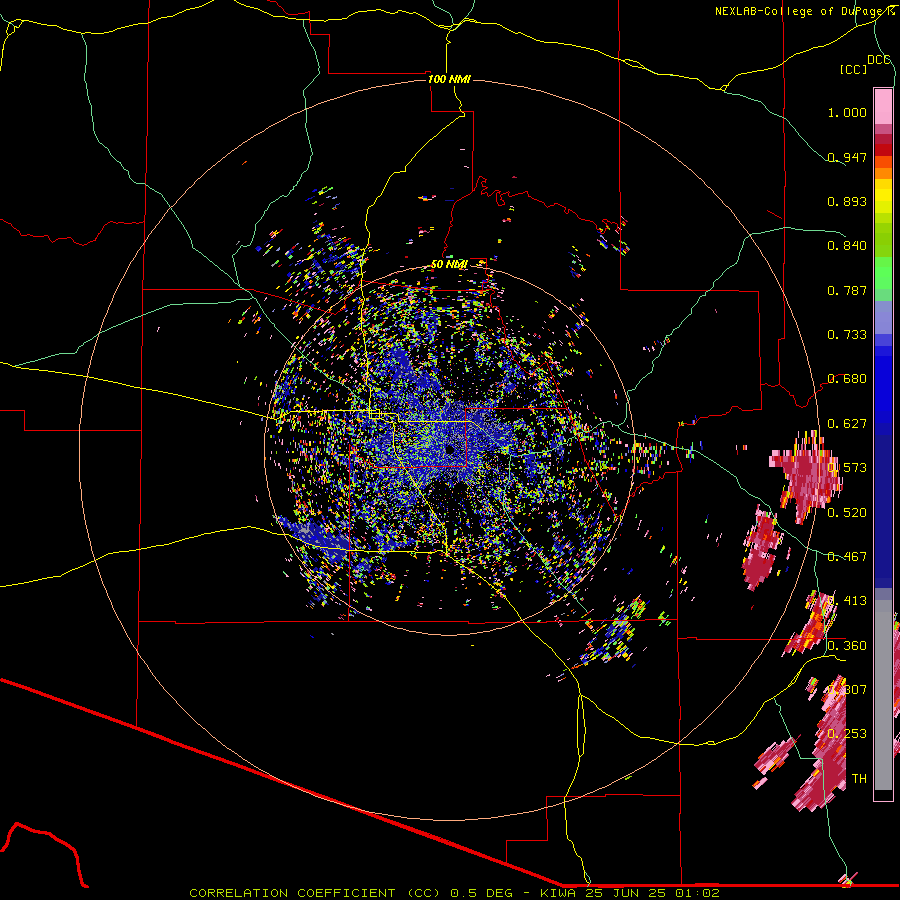Viewport: 900px width, 900px height.
Task: Select the 1.000 legend value
Action: coord(847,112)
